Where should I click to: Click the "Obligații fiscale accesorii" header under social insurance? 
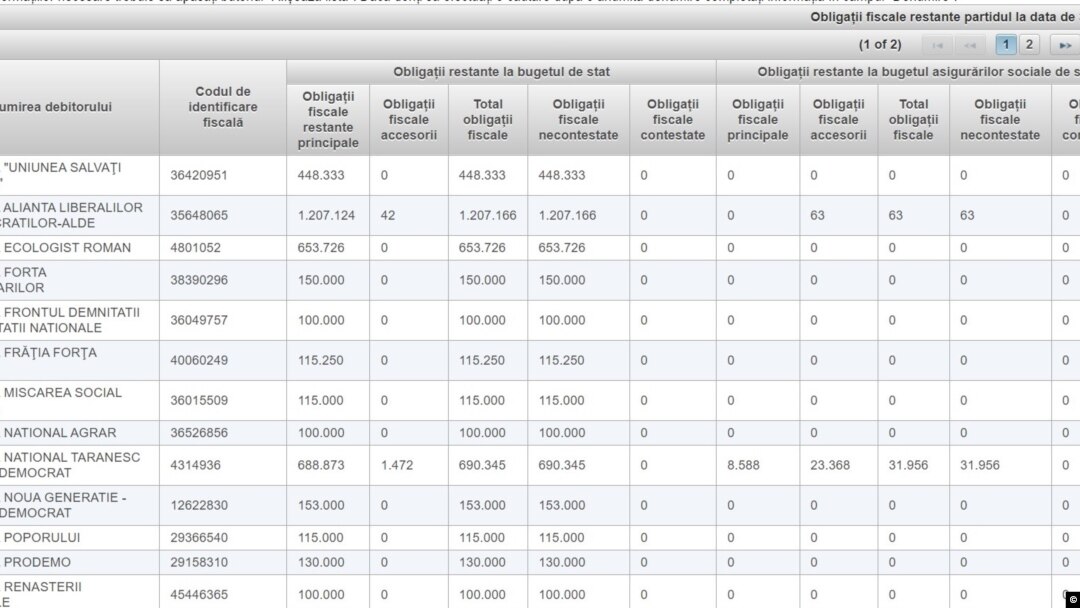pos(838,120)
